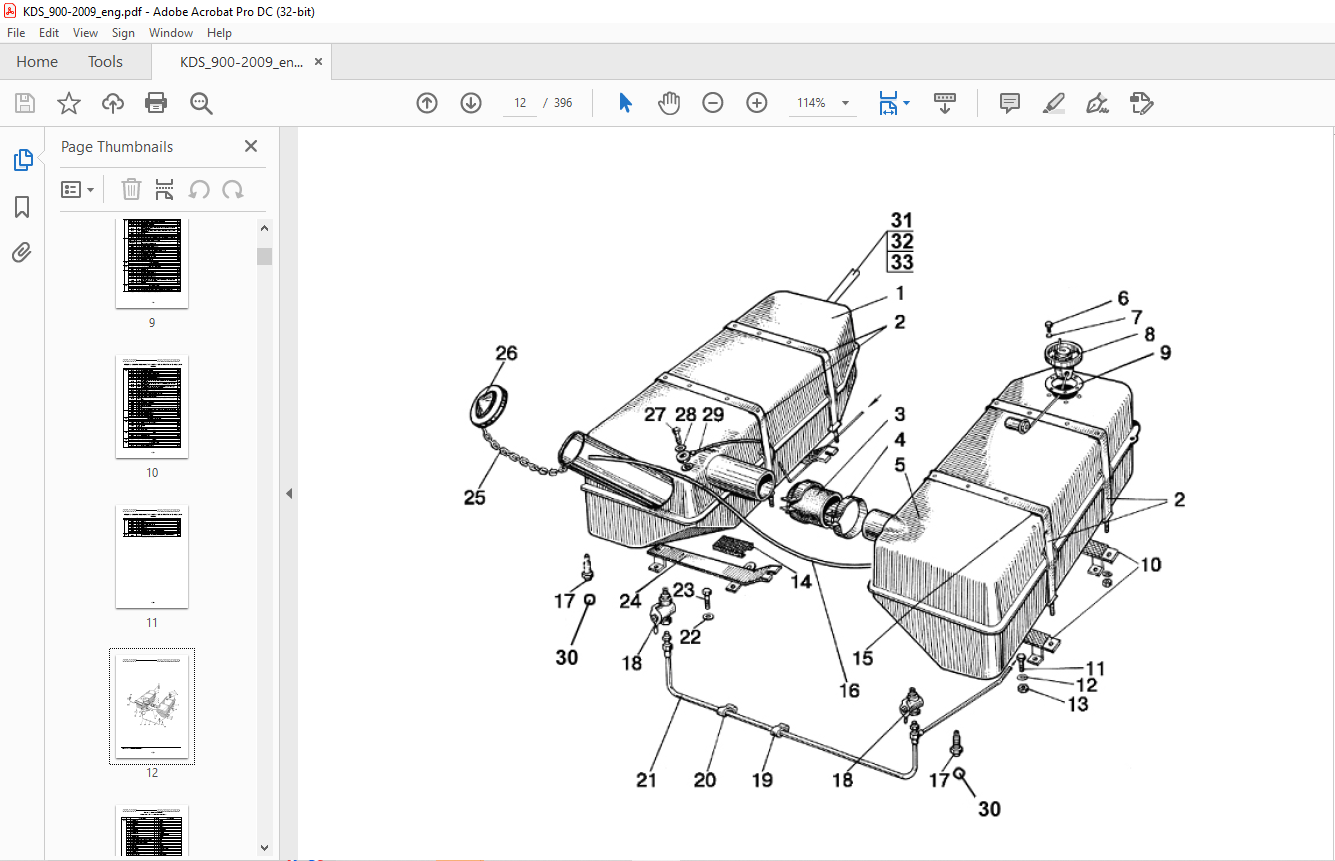
Task: Click the Page Thumbnails options menu icon
Action: coord(77,189)
